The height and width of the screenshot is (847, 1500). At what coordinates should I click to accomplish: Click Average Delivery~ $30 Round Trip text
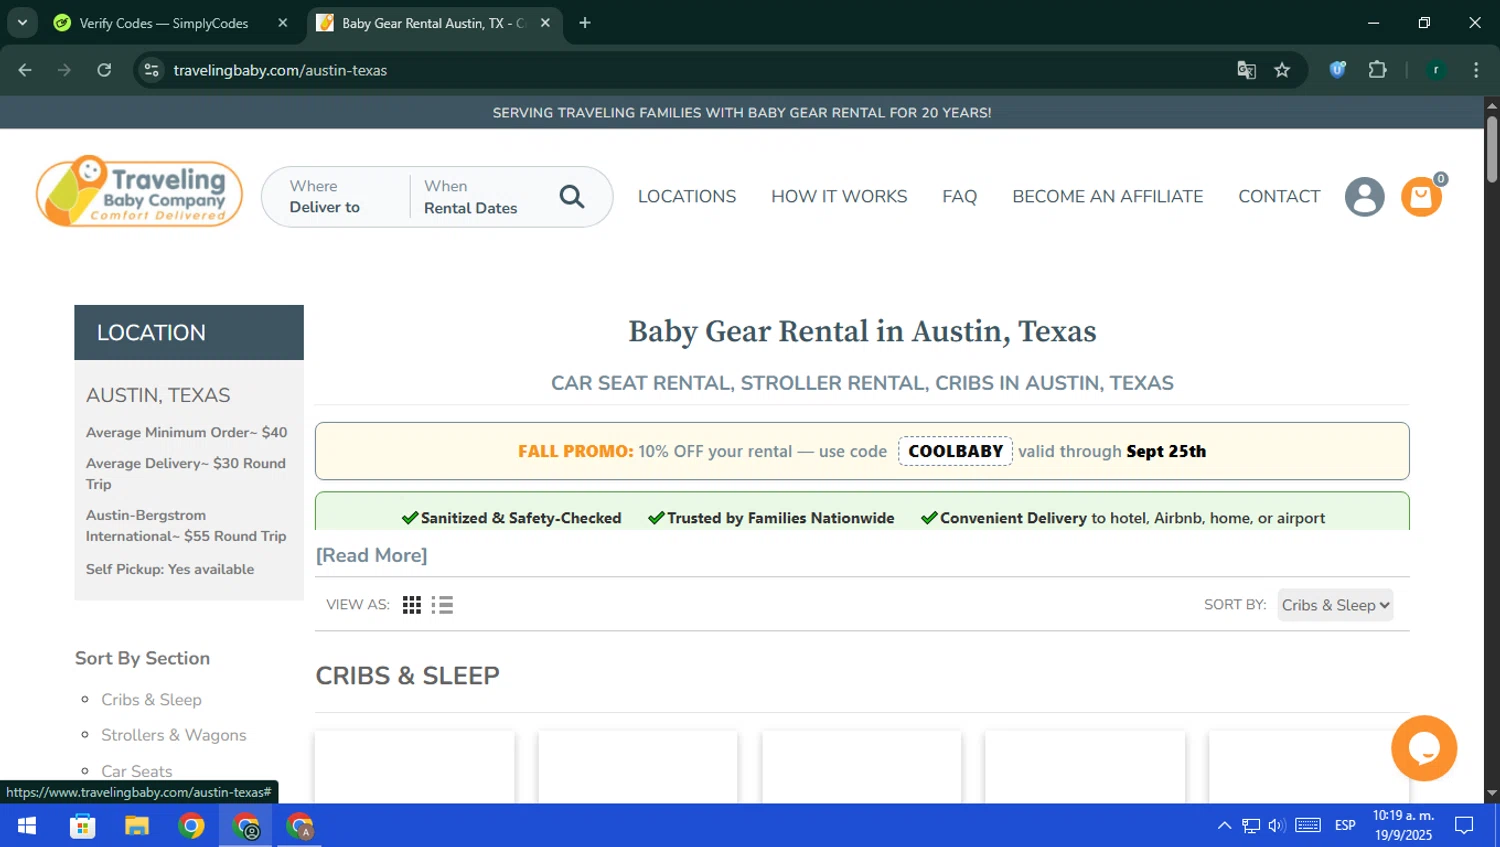[x=186, y=474]
